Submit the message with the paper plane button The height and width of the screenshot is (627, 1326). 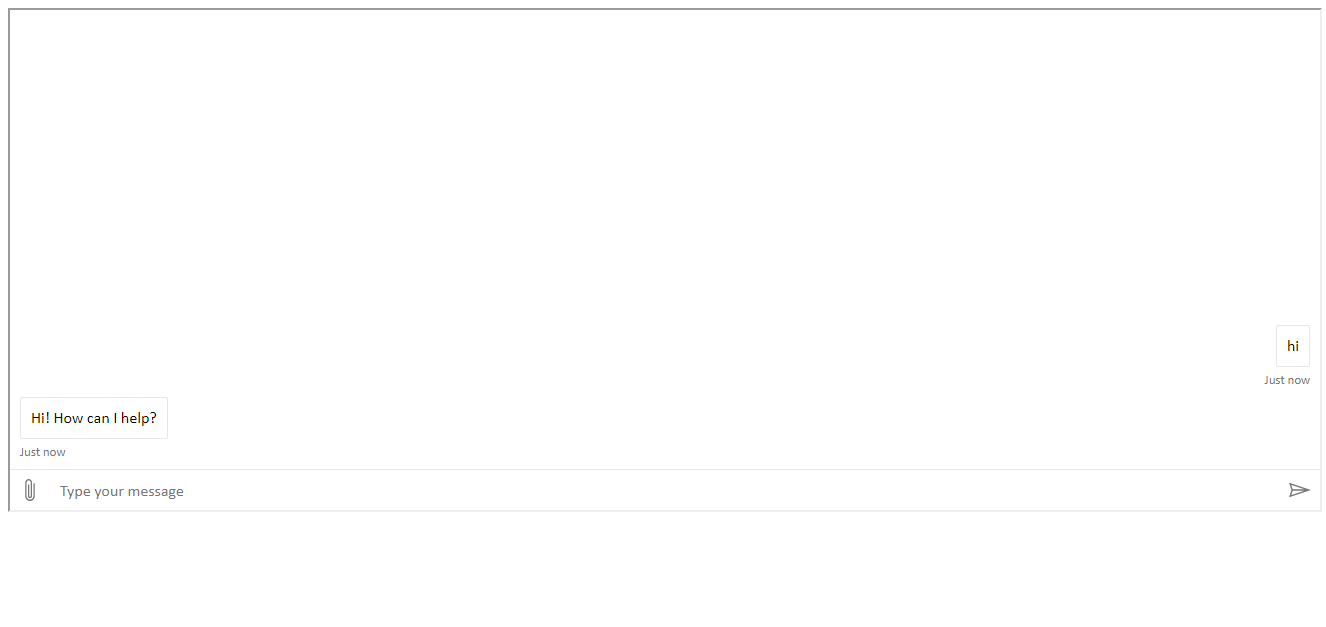pos(1299,490)
